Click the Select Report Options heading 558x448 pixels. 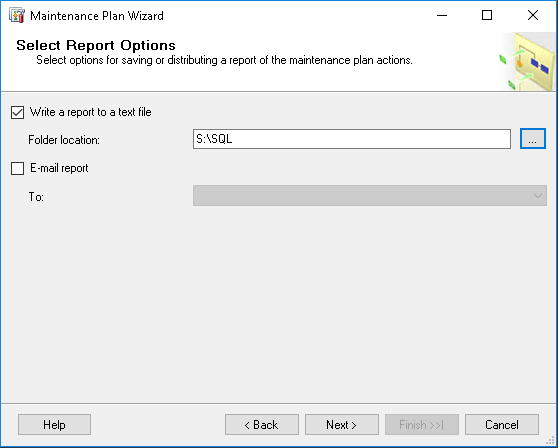(x=96, y=46)
